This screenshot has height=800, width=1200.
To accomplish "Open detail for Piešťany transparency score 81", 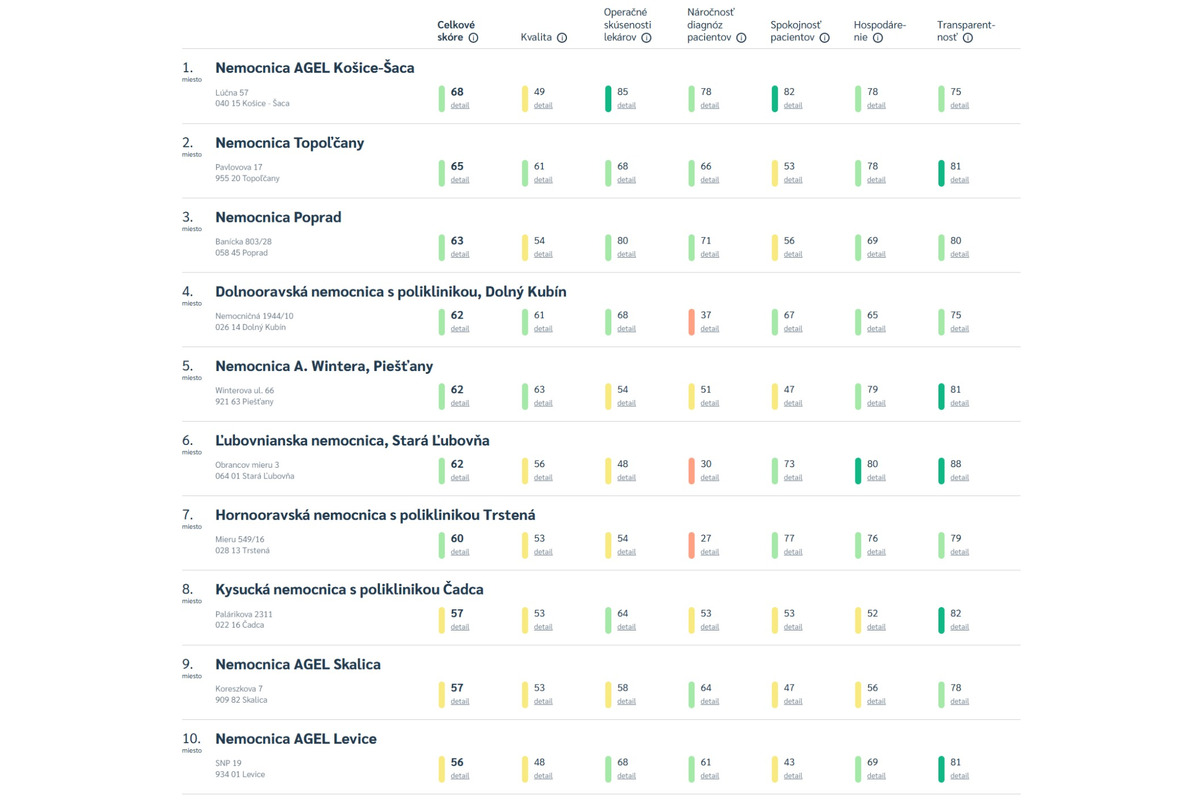I will point(959,403).
